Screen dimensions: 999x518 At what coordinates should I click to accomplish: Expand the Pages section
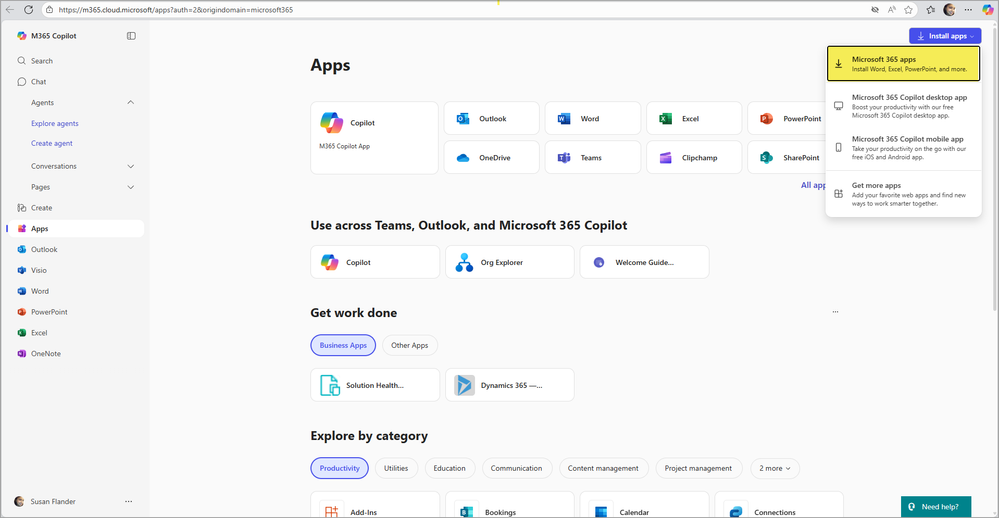click(x=131, y=187)
